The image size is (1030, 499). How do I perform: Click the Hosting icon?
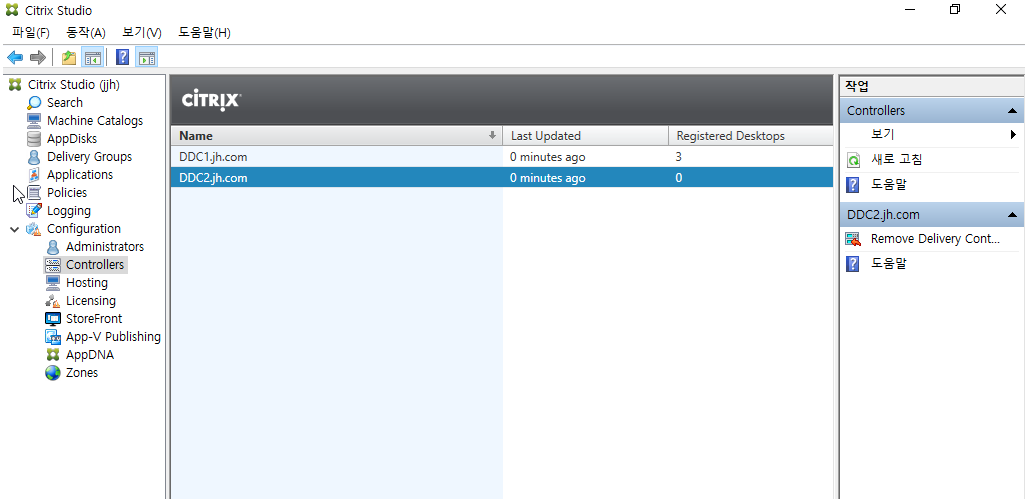[53, 282]
